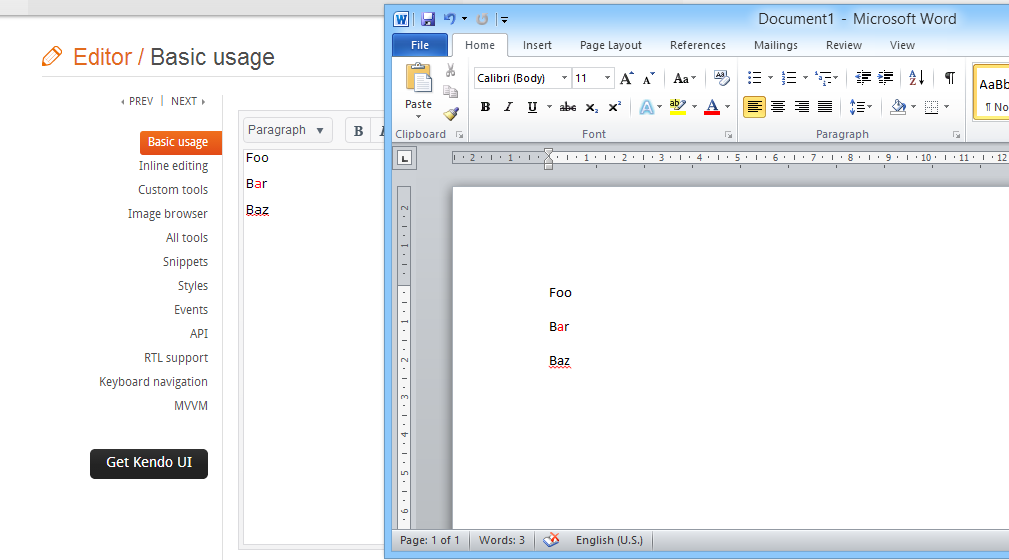
Task: Click the Words: 3 count in status bar
Action: tap(502, 540)
